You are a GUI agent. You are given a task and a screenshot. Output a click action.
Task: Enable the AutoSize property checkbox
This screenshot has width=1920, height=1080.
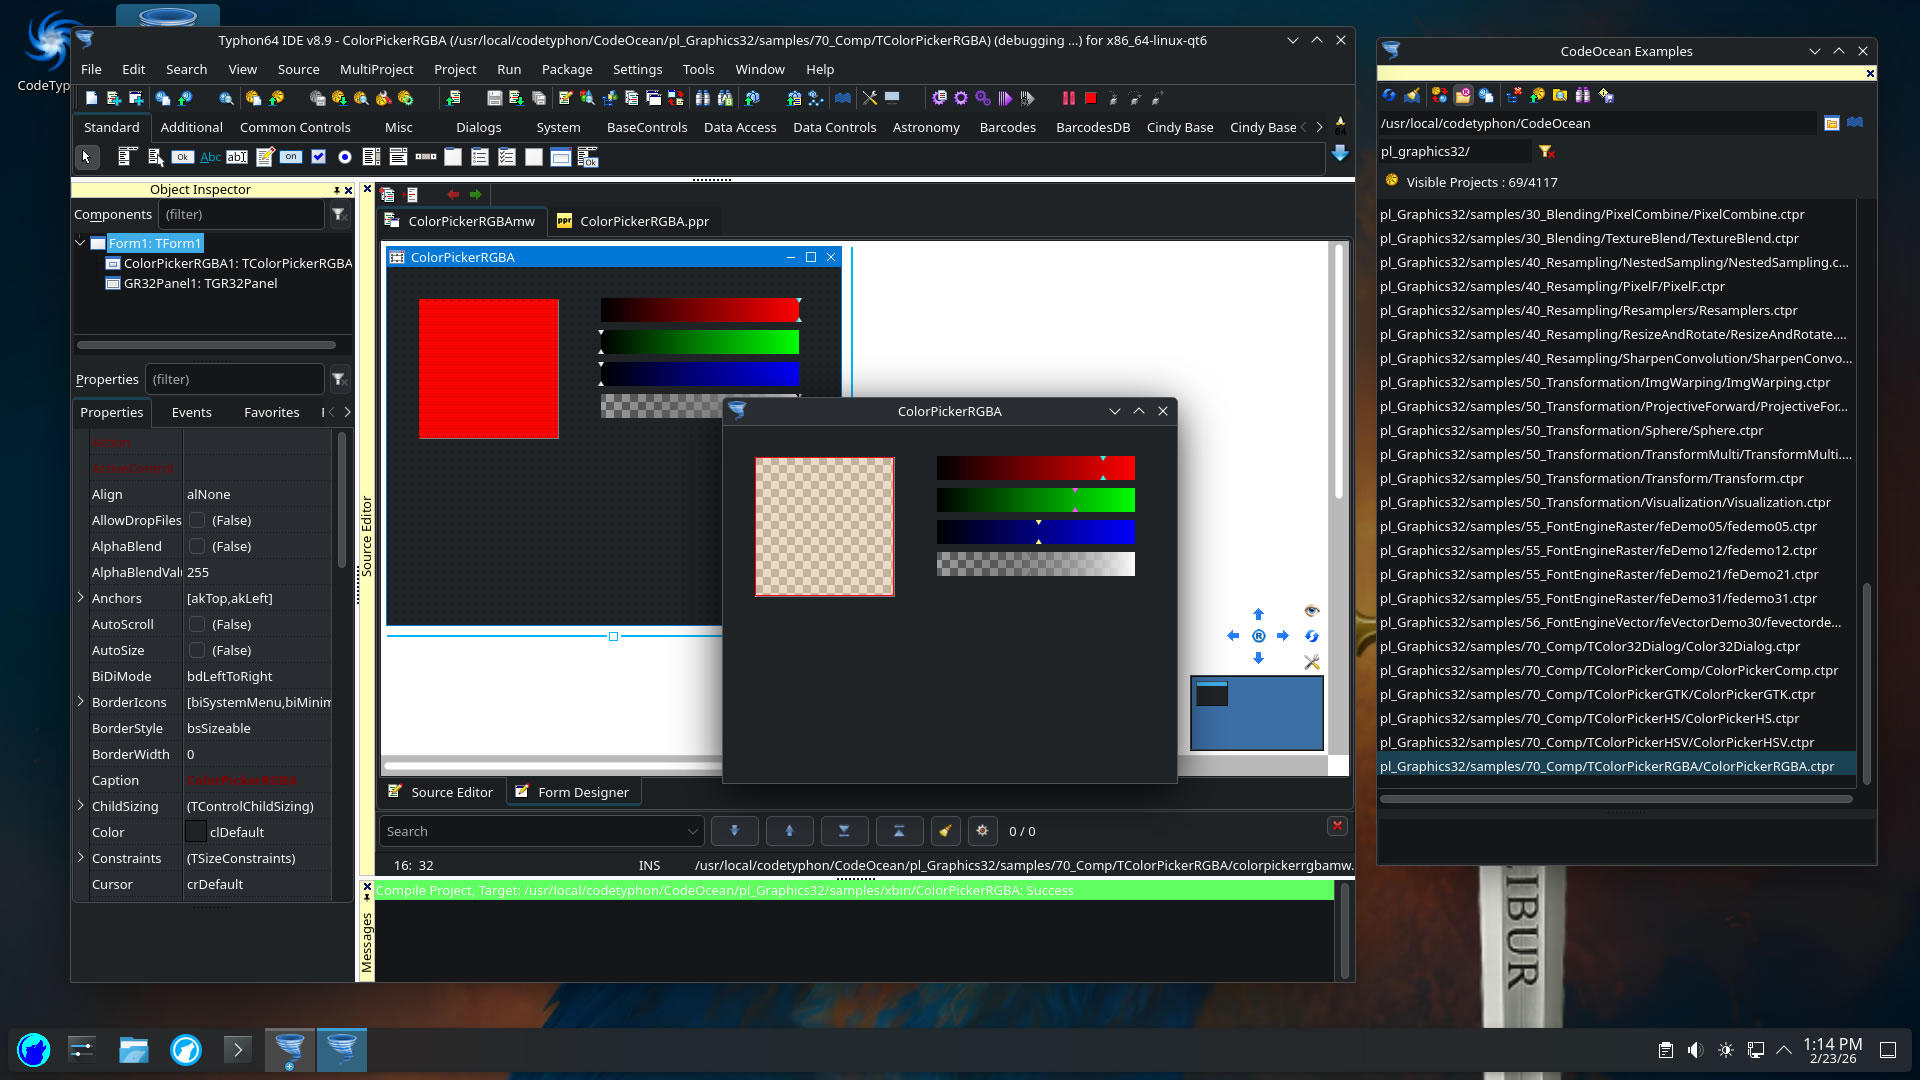197,650
